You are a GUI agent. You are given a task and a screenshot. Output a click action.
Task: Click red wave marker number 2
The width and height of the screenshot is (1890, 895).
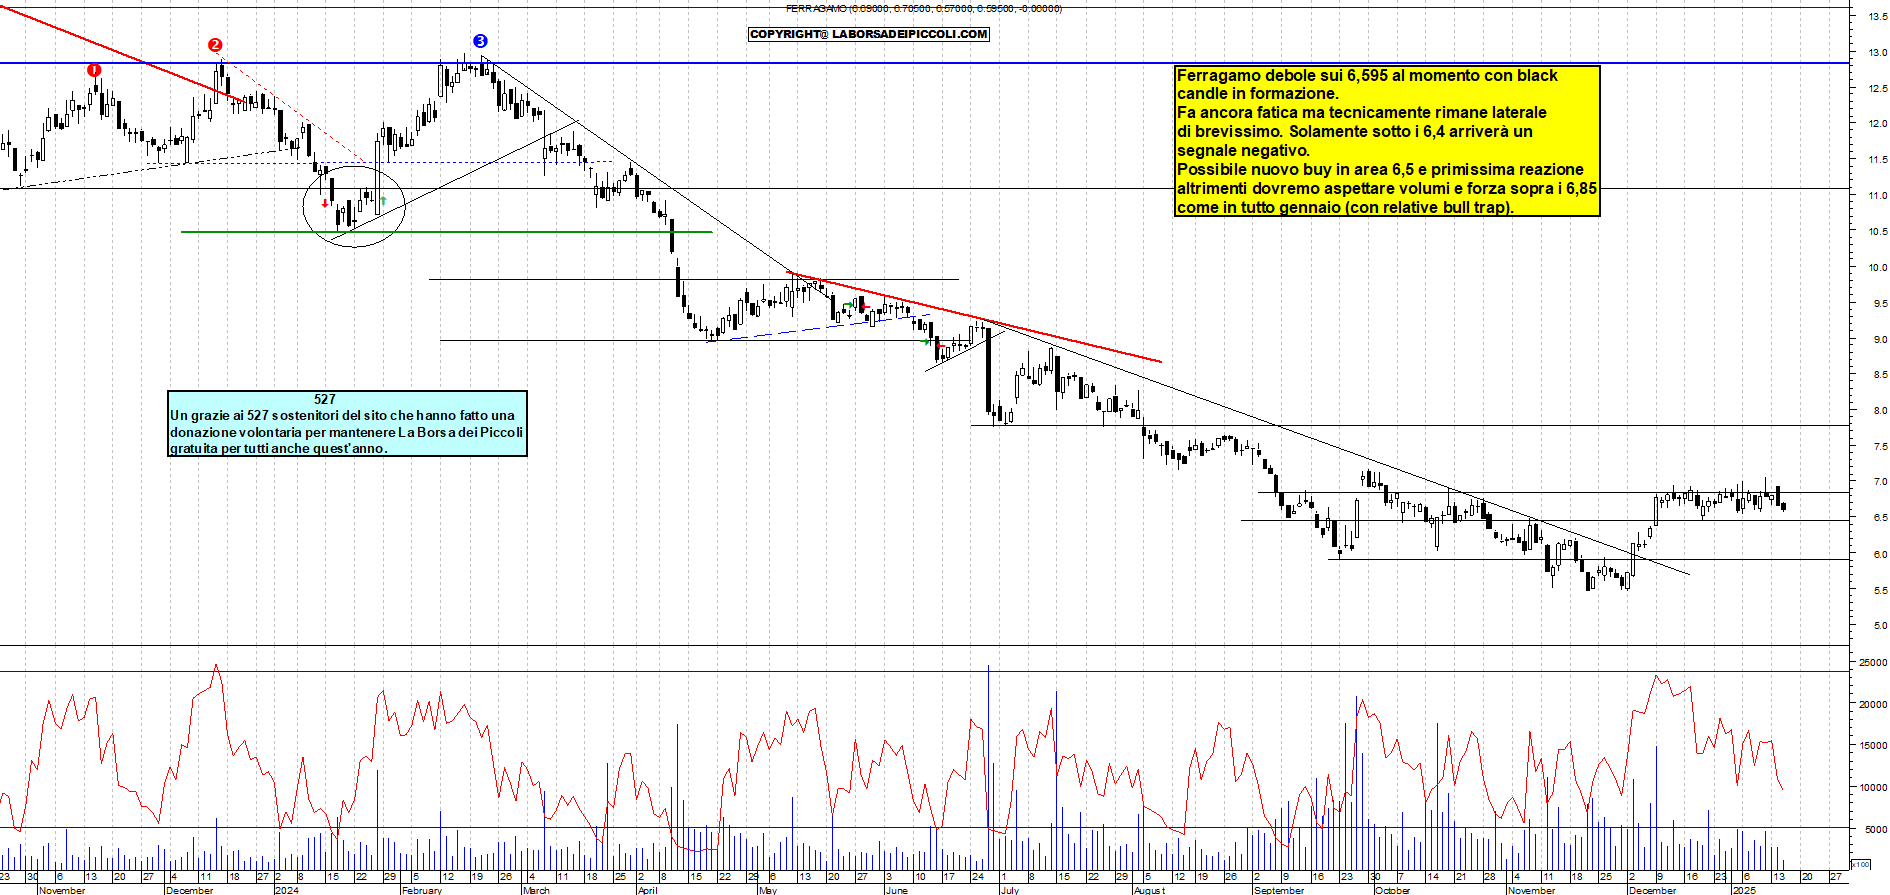tap(215, 45)
